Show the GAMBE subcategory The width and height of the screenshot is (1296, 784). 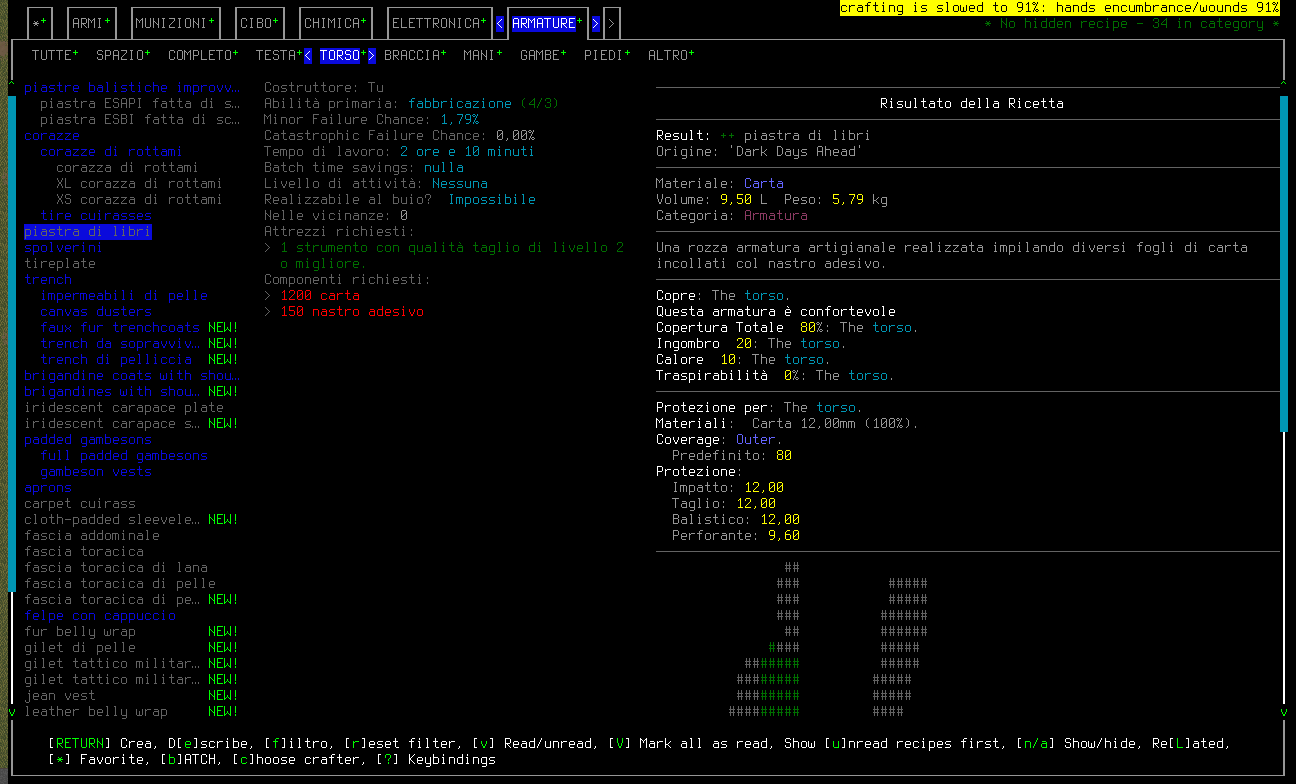[x=543, y=55]
